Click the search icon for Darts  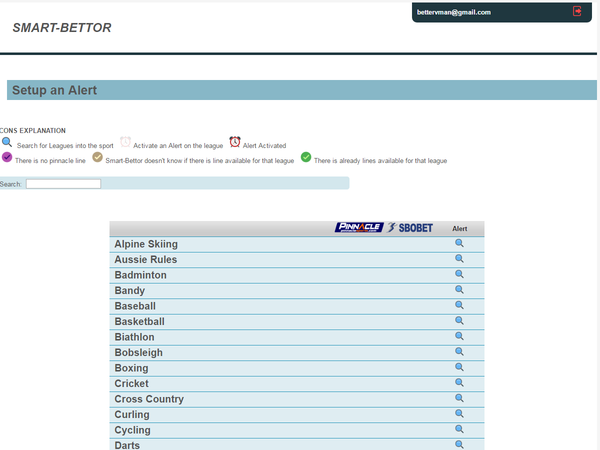(460, 444)
